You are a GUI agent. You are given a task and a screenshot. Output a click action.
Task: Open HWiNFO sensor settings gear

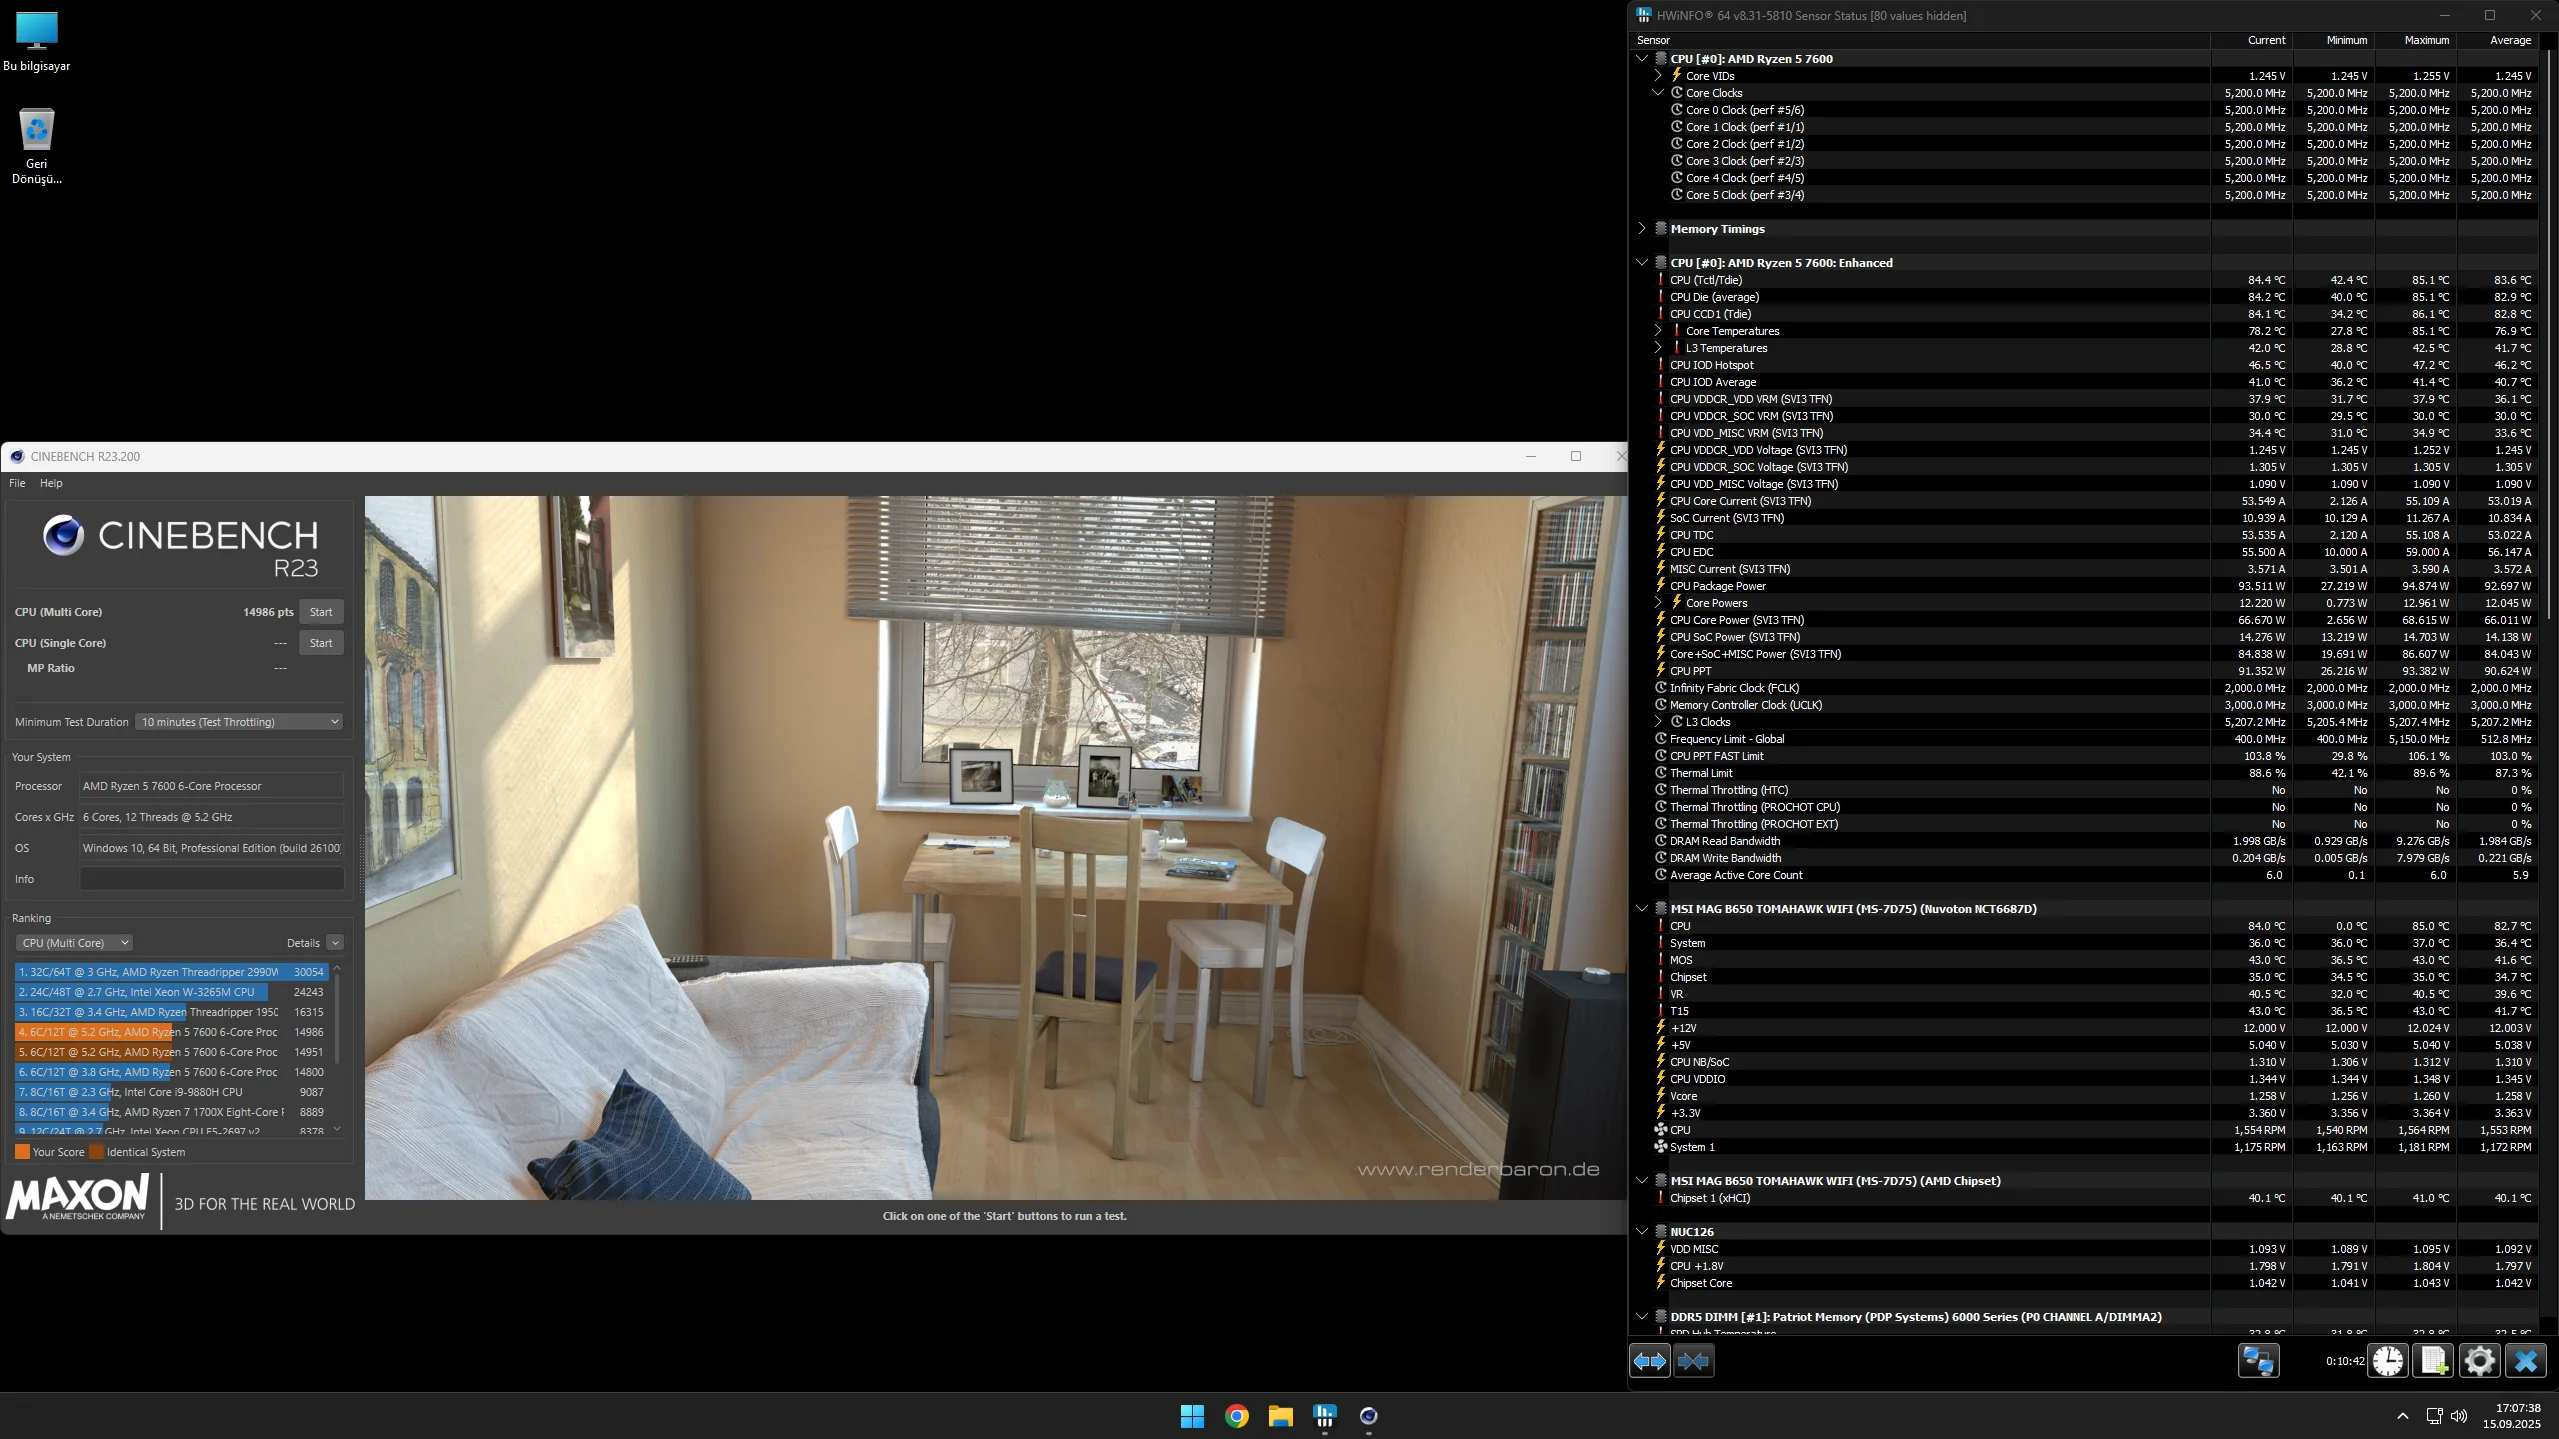click(2479, 1361)
